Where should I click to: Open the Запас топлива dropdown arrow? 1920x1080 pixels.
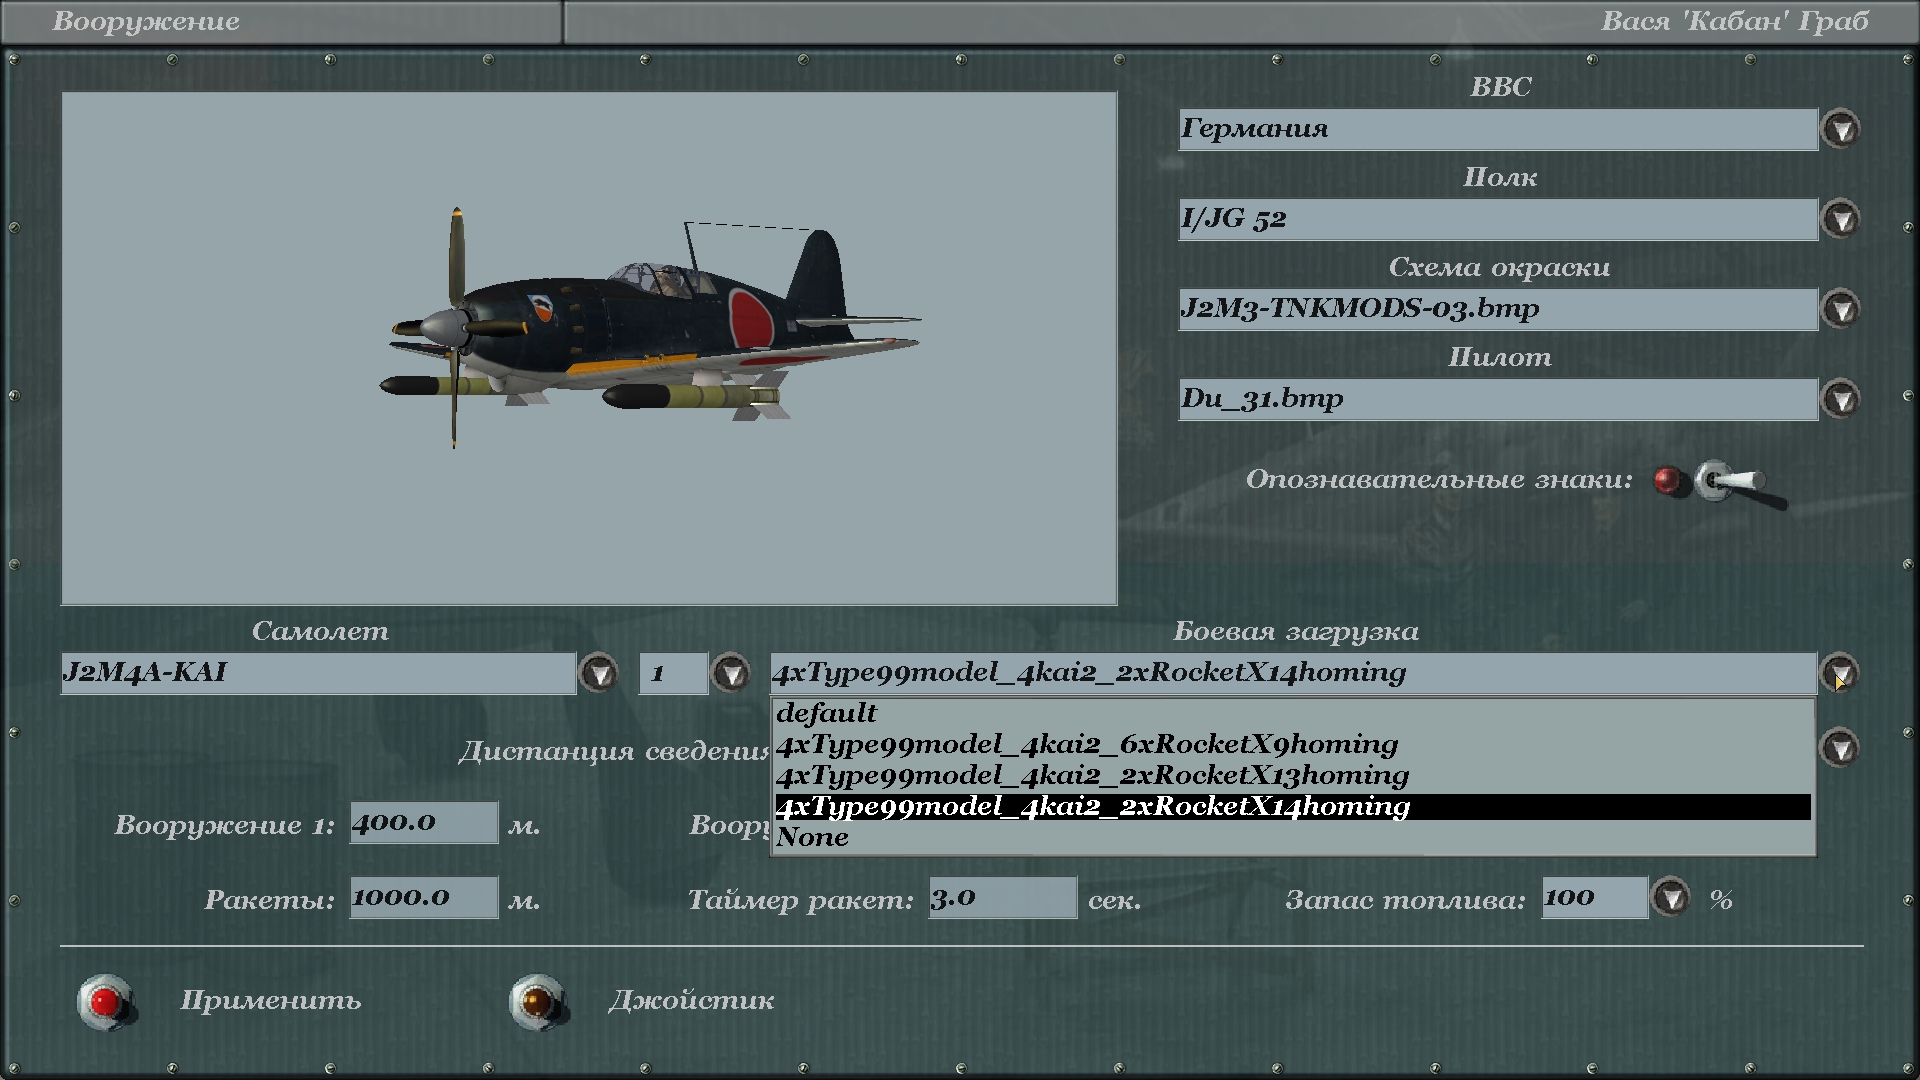(1670, 898)
